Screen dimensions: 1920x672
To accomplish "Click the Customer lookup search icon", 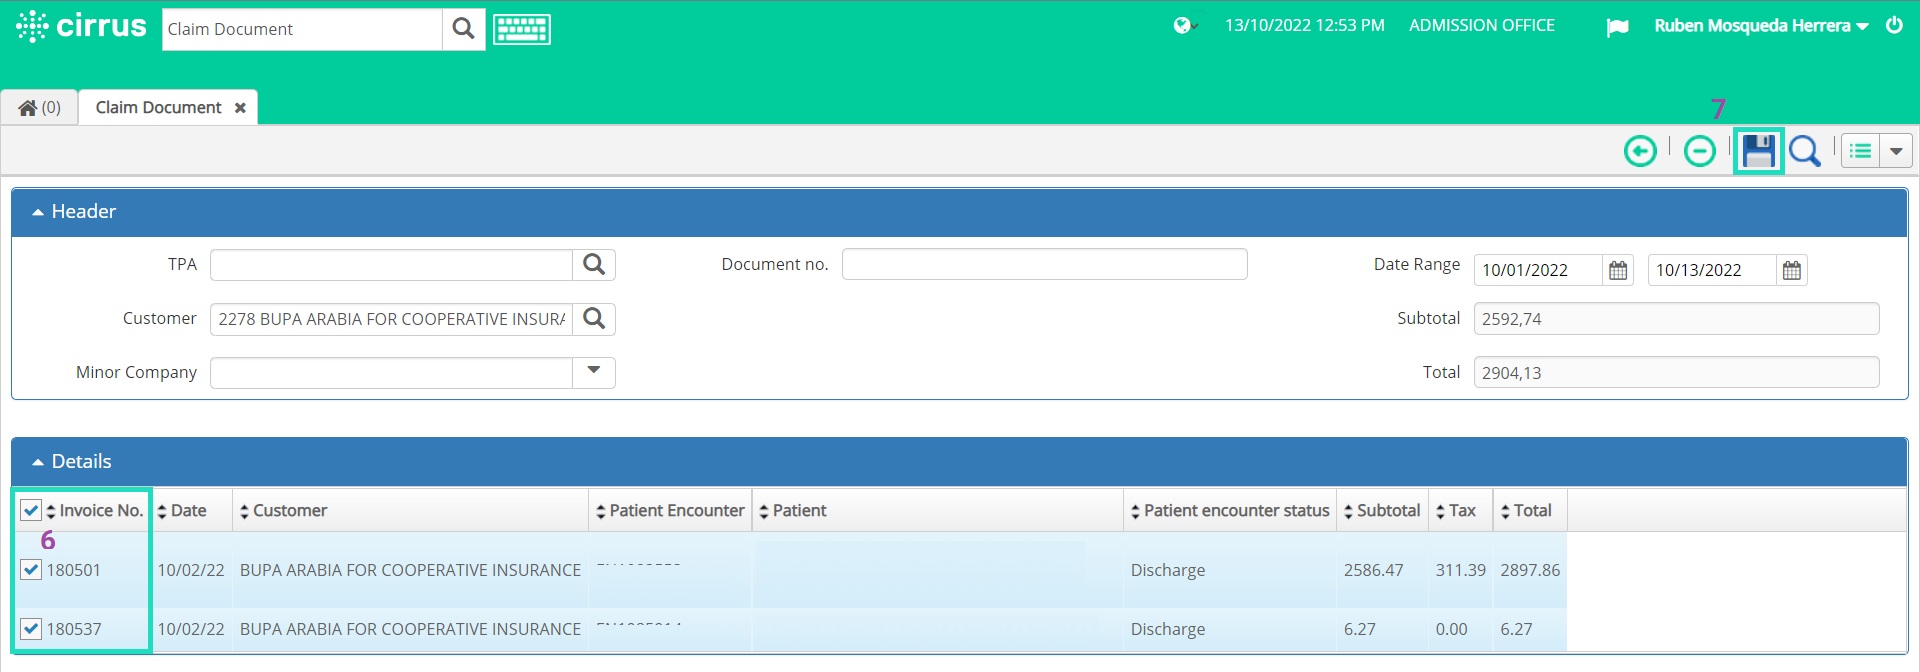I will point(594,318).
